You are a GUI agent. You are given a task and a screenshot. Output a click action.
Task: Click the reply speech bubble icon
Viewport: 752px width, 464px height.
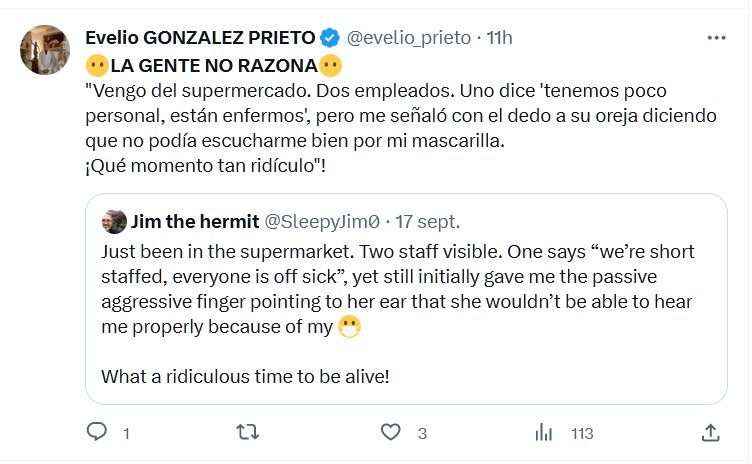pyautogui.click(x=97, y=432)
